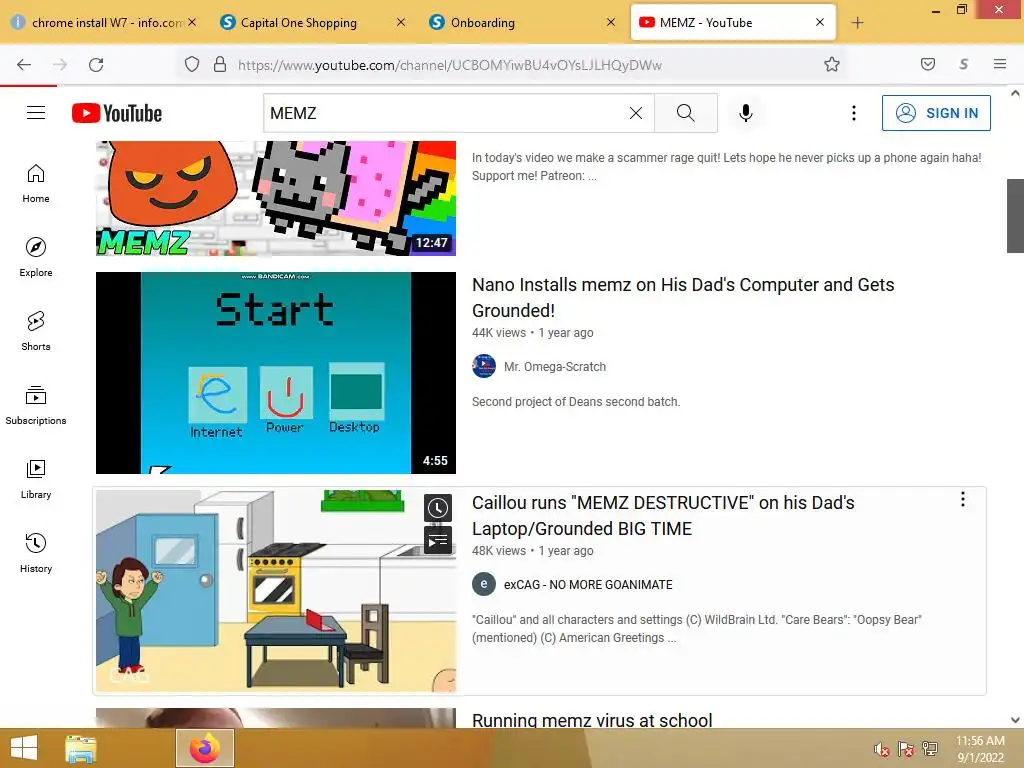Click Mr. Omega-Scratch channel avatar
1024x768 pixels.
484,366
